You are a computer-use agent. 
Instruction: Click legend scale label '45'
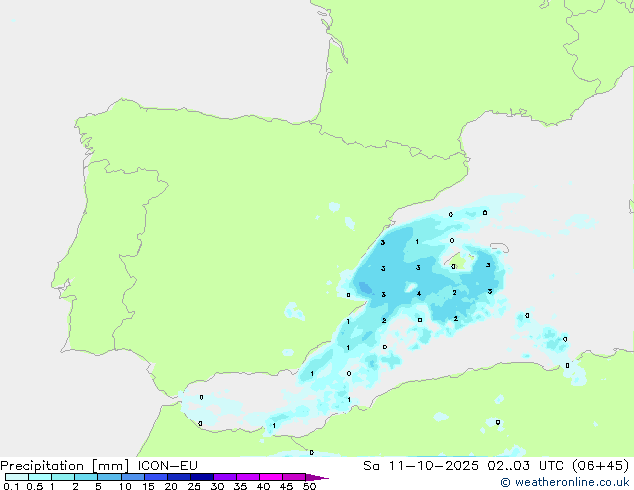[286, 486]
